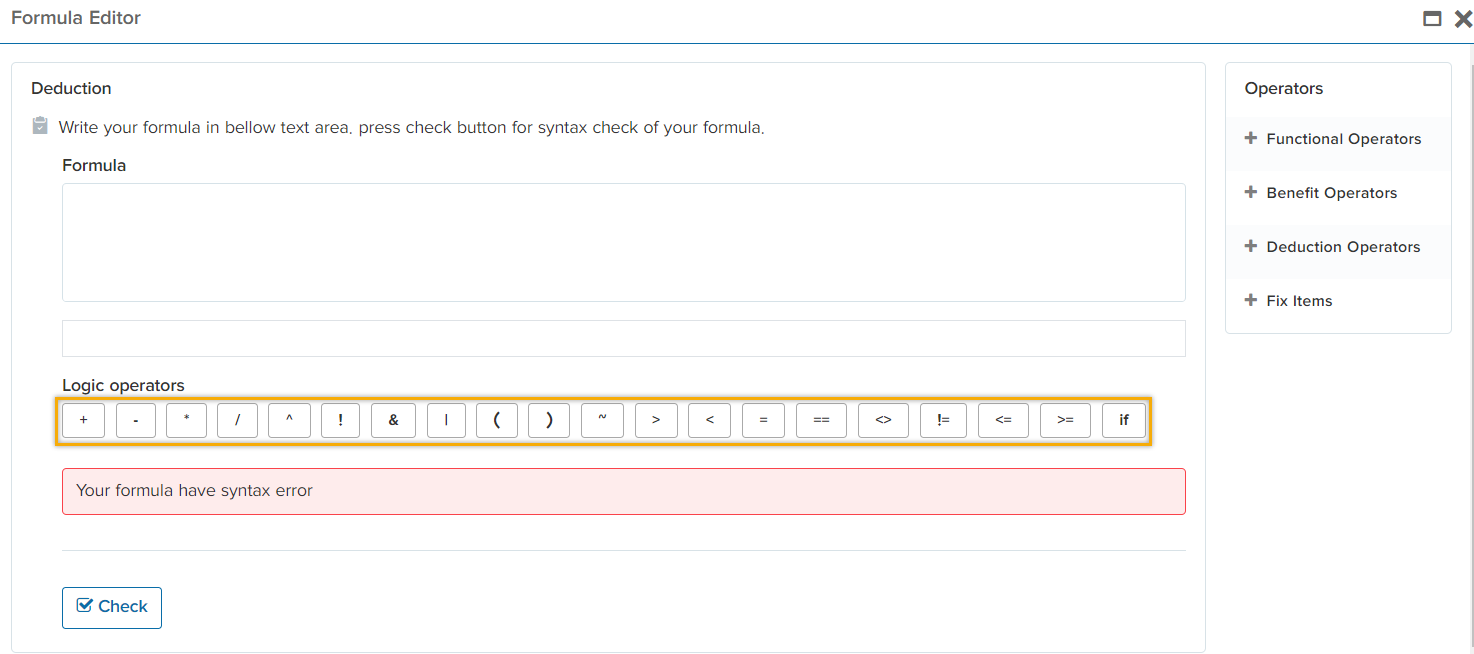Expand the Fix Items section
This screenshot has height=654, width=1474.
[x=1298, y=301]
